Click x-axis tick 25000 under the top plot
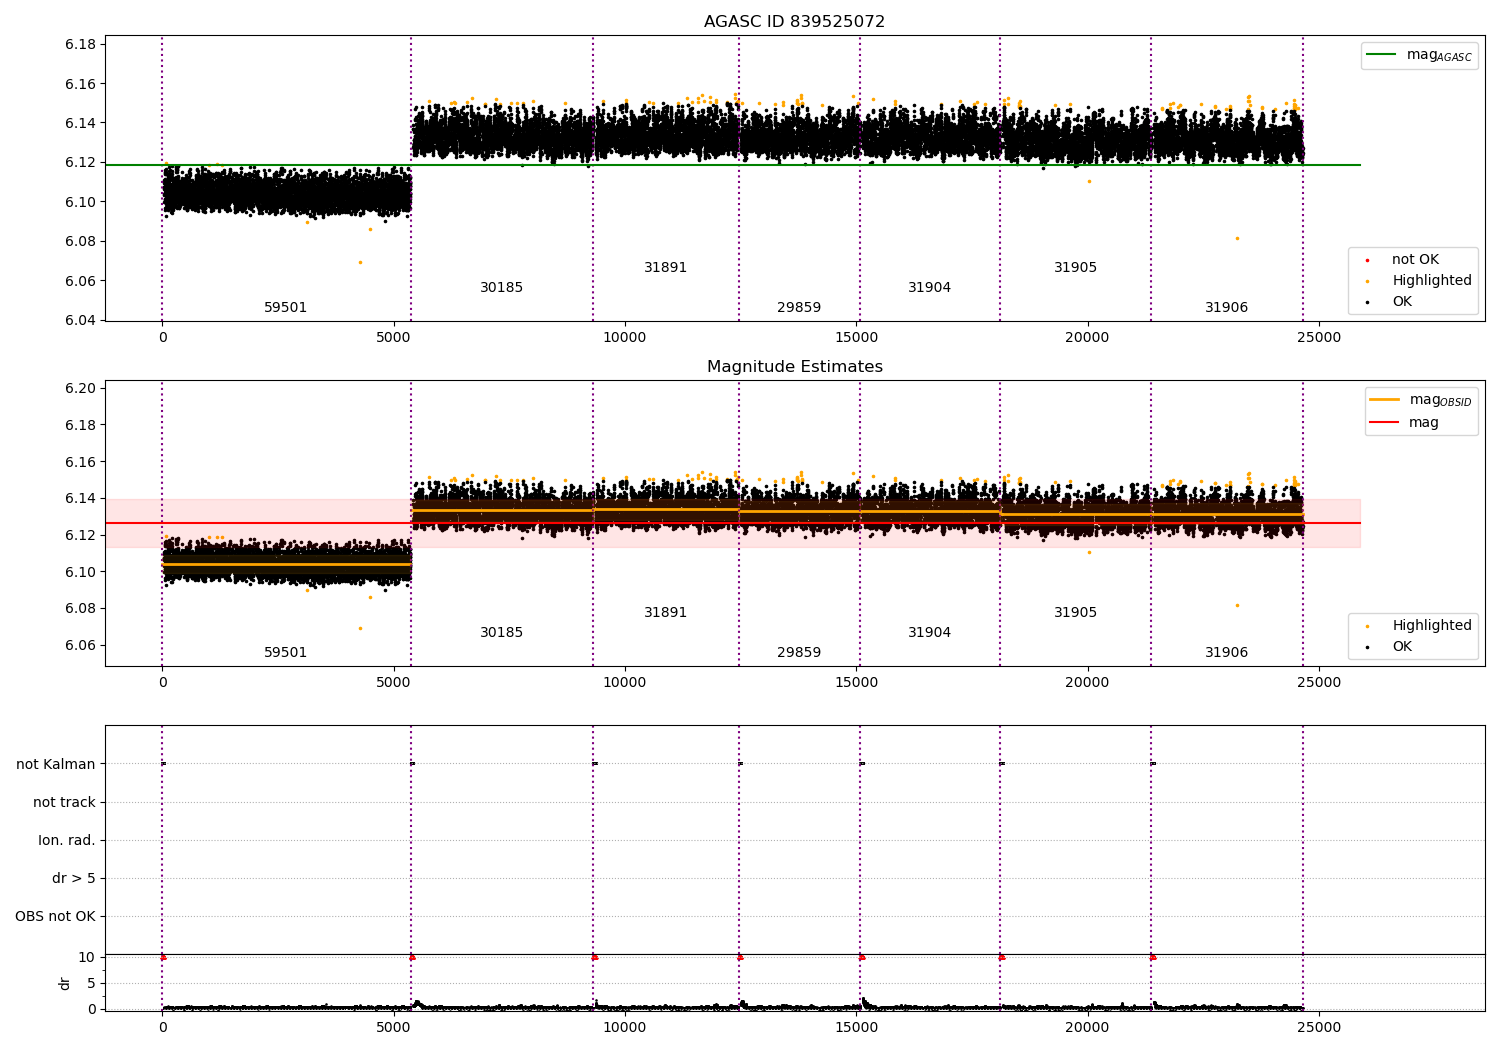This screenshot has height=1050, width=1500. 1319,338
